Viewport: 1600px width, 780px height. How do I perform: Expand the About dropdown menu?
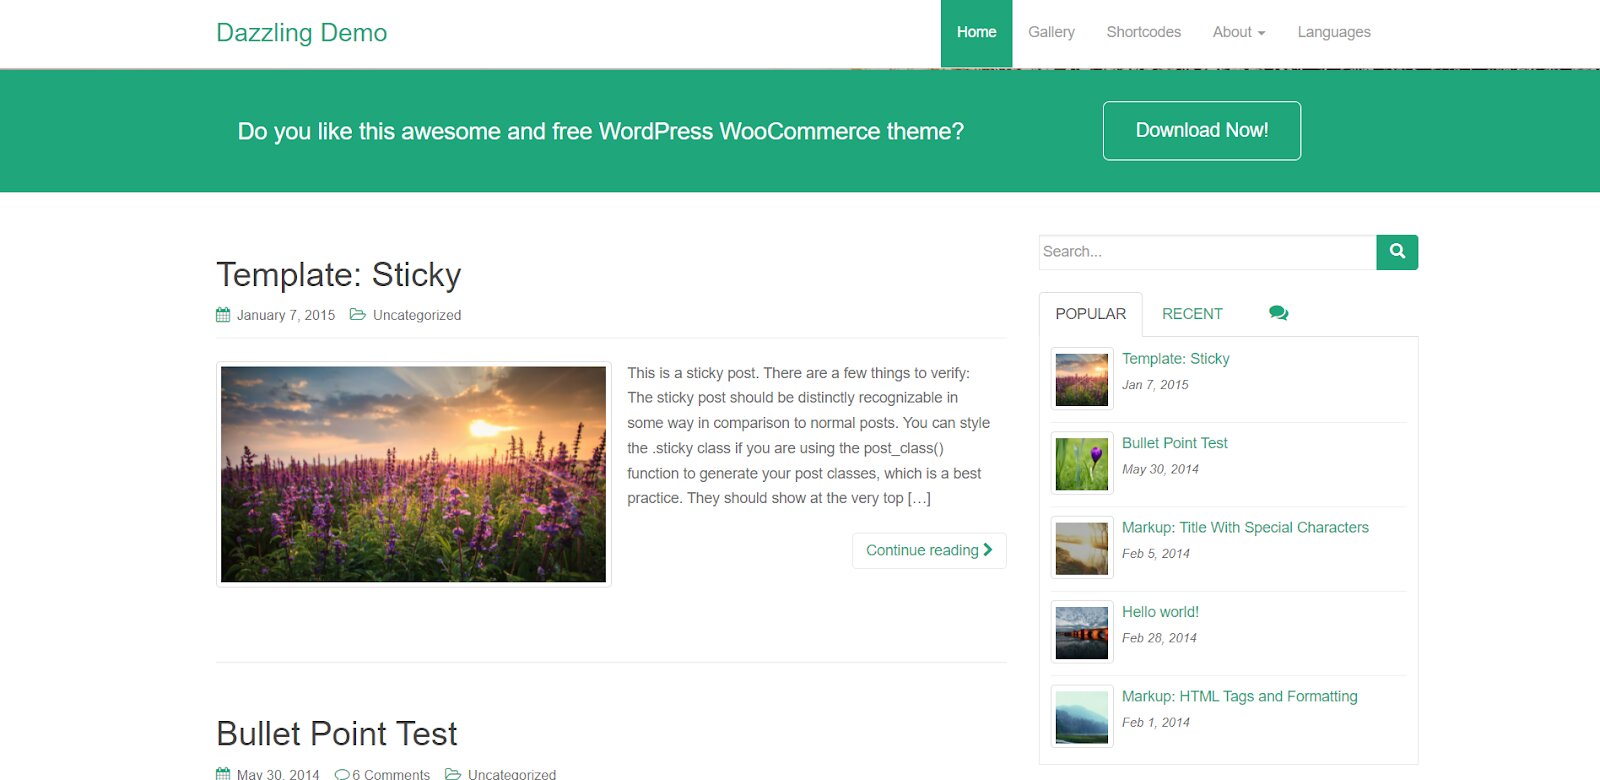coord(1238,32)
